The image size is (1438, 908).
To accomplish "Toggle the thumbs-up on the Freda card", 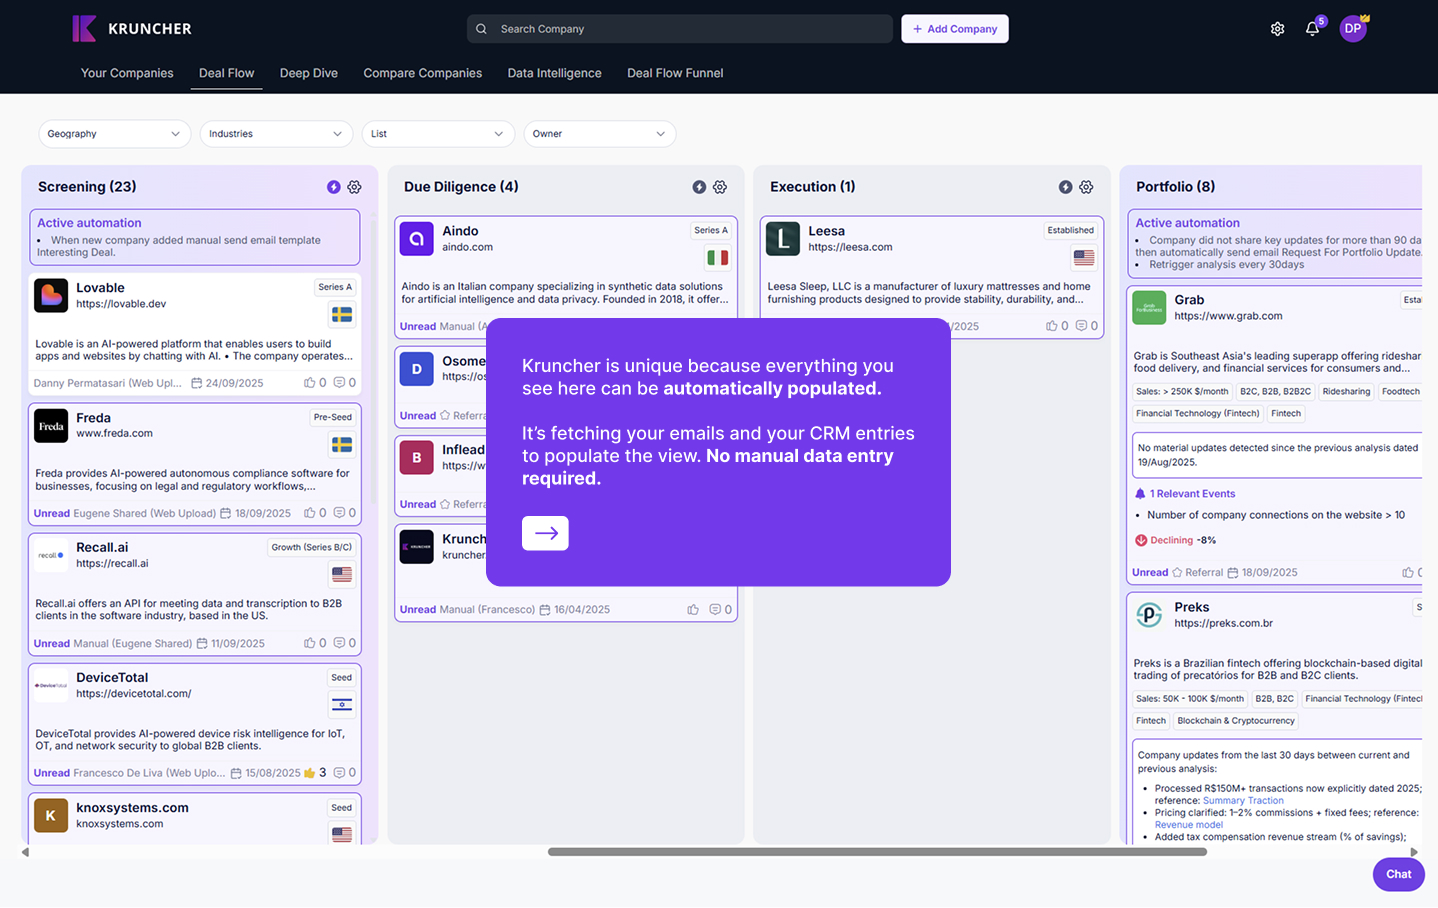I will (x=310, y=513).
